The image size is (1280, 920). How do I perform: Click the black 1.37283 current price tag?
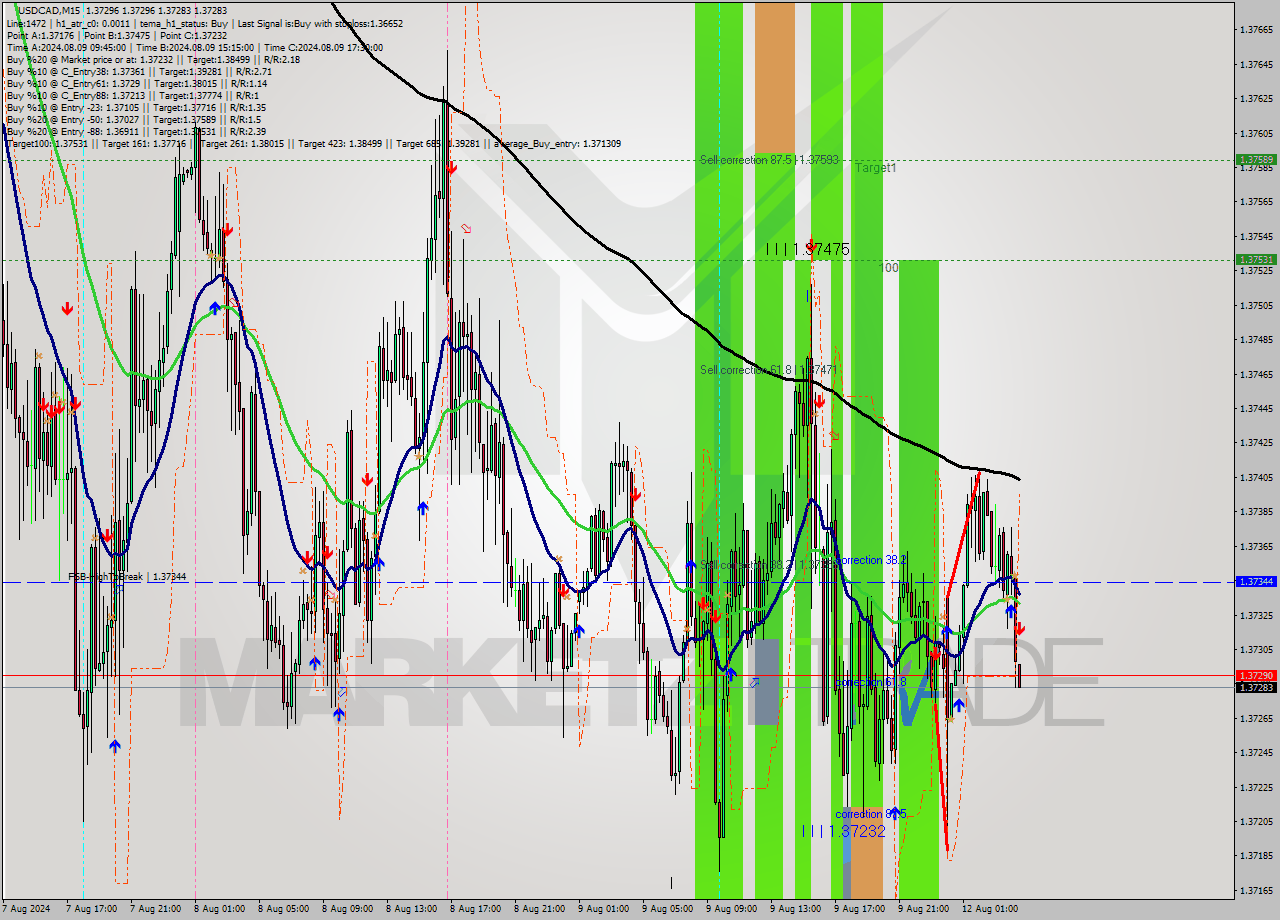(1256, 687)
